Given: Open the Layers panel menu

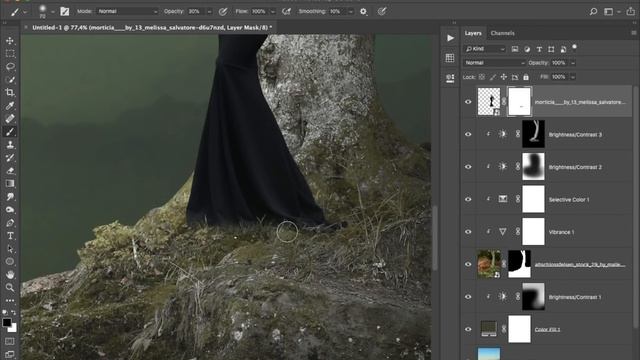Looking at the screenshot, I should point(633,33).
